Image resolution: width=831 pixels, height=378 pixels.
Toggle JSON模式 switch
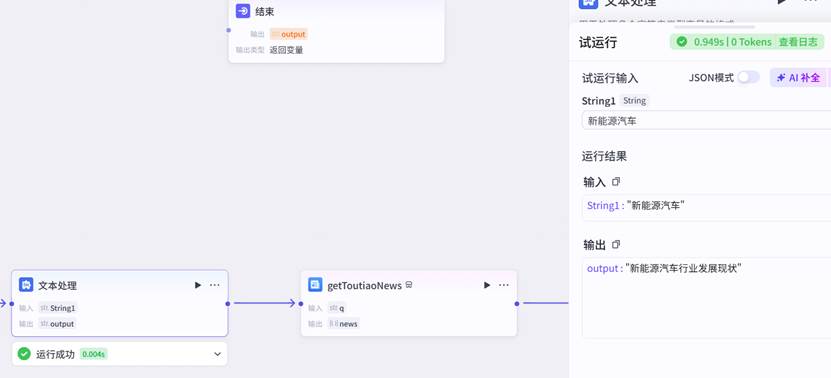click(748, 77)
